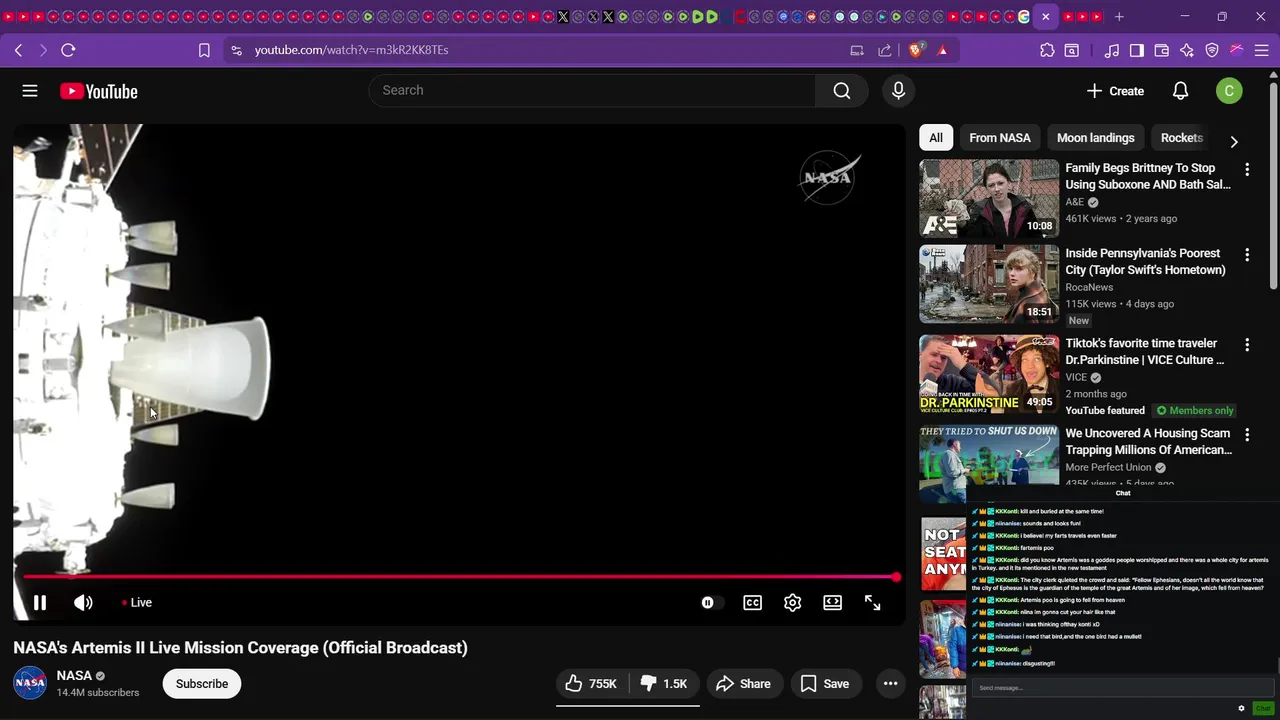This screenshot has width=1280, height=720.
Task: Open the NASA channel name link
Action: coord(74,676)
